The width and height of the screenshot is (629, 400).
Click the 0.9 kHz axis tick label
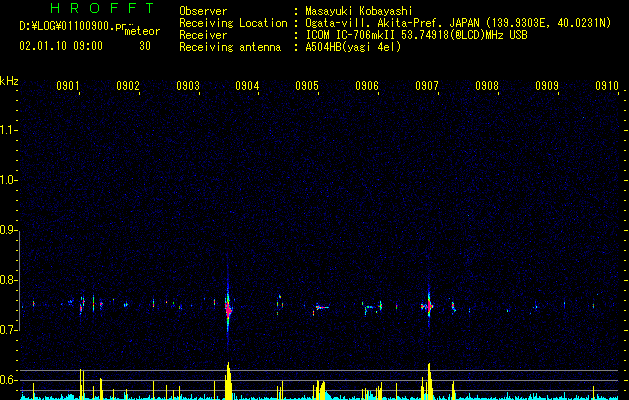[x=8, y=230]
